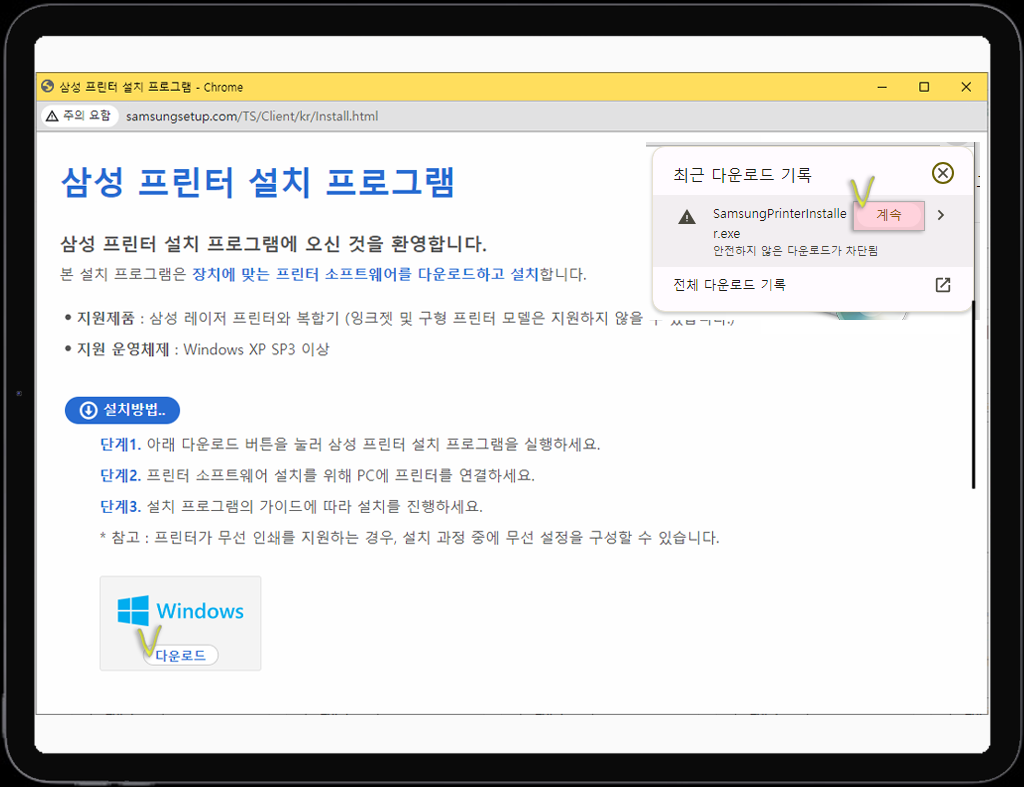Click the Windows logo above the download button
The image size is (1024, 787).
tap(131, 610)
